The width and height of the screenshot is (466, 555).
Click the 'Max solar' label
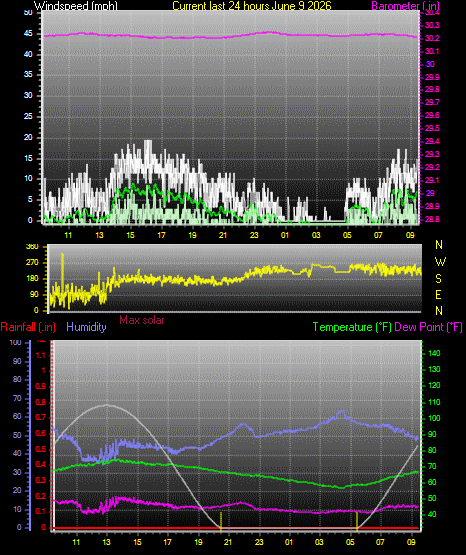point(142,320)
